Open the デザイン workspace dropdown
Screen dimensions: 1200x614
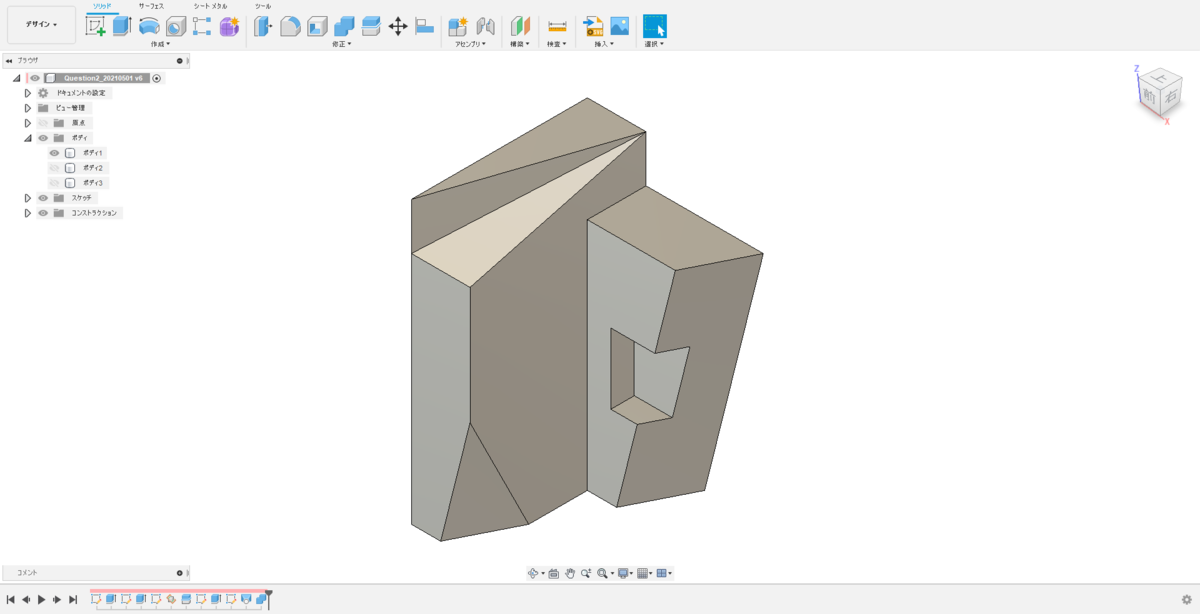[x=41, y=25]
